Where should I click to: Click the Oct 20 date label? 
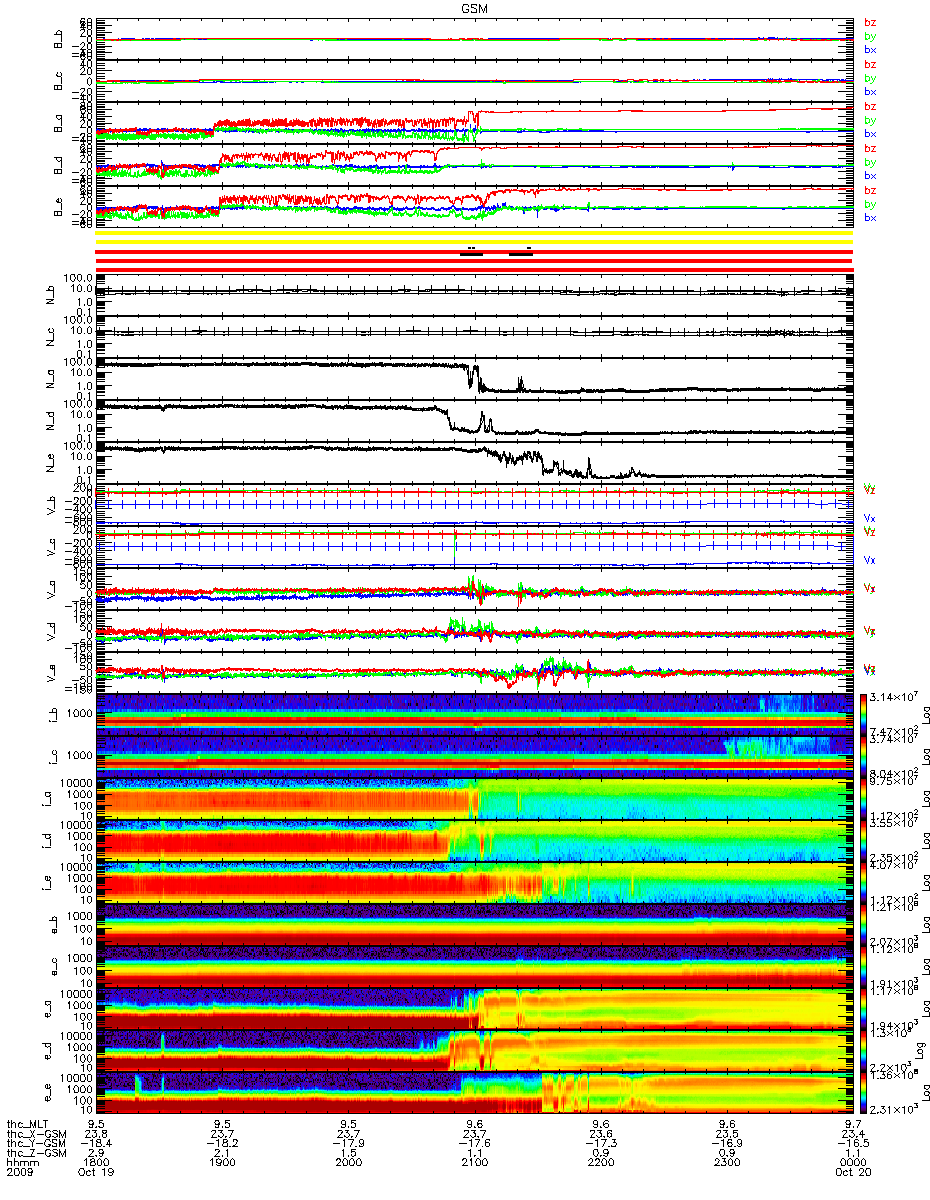tap(852, 1173)
